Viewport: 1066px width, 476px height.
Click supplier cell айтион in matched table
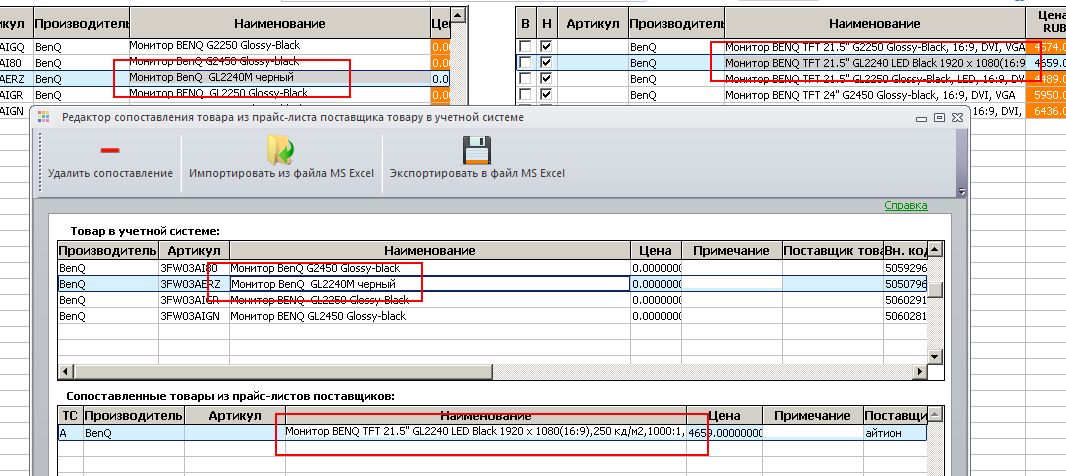click(x=895, y=432)
